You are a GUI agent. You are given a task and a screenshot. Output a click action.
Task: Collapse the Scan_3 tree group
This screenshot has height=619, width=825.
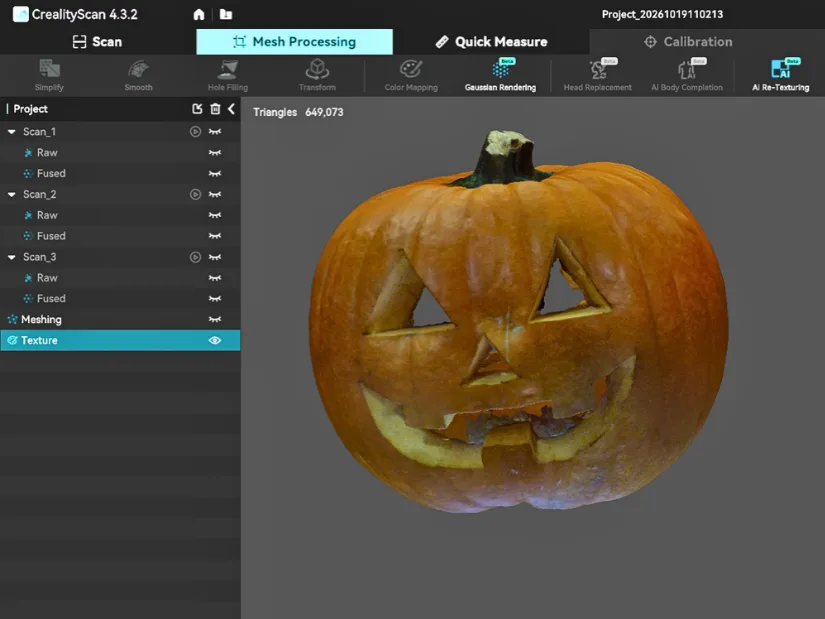point(12,257)
